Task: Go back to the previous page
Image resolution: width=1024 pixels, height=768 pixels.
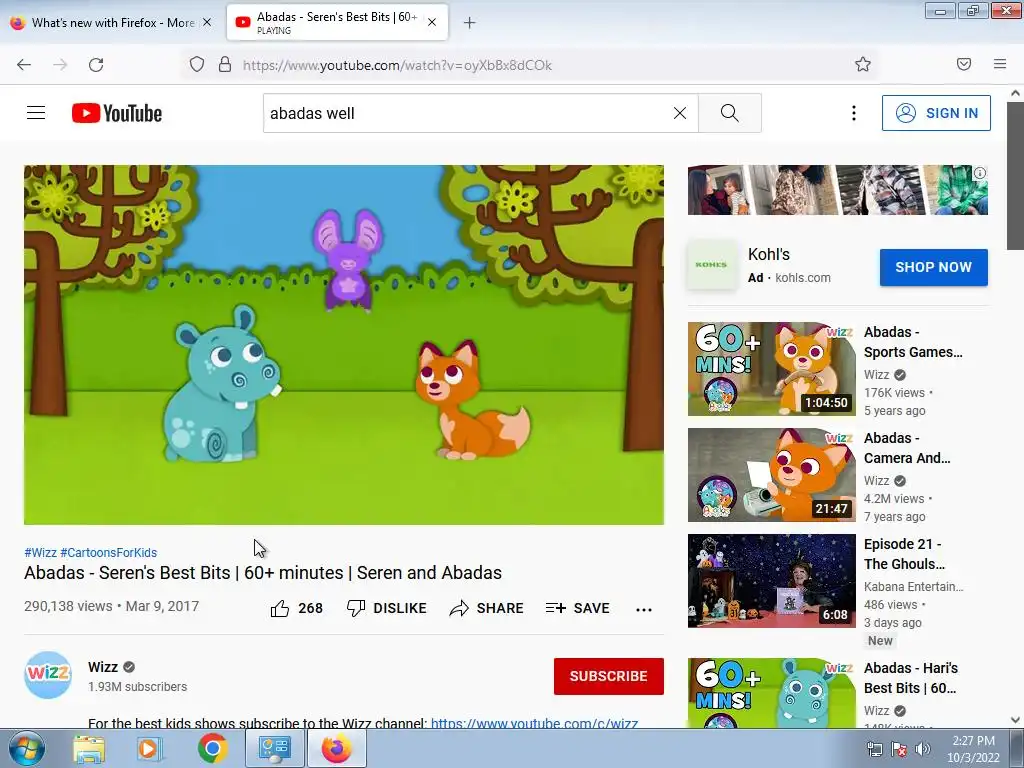Action: click(x=24, y=65)
